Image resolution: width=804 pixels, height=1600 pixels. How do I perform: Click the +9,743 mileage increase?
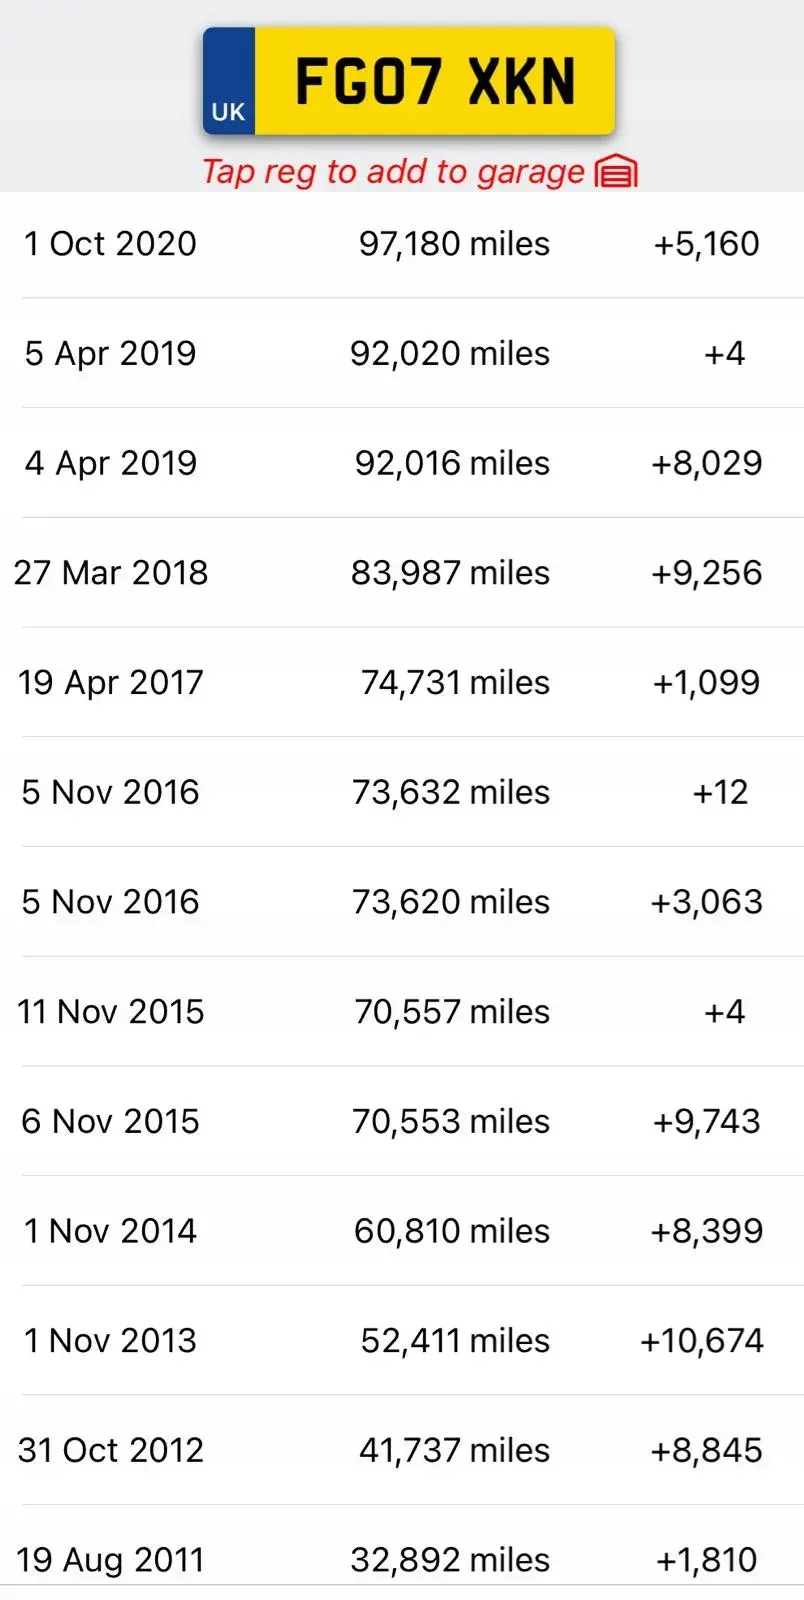706,1121
